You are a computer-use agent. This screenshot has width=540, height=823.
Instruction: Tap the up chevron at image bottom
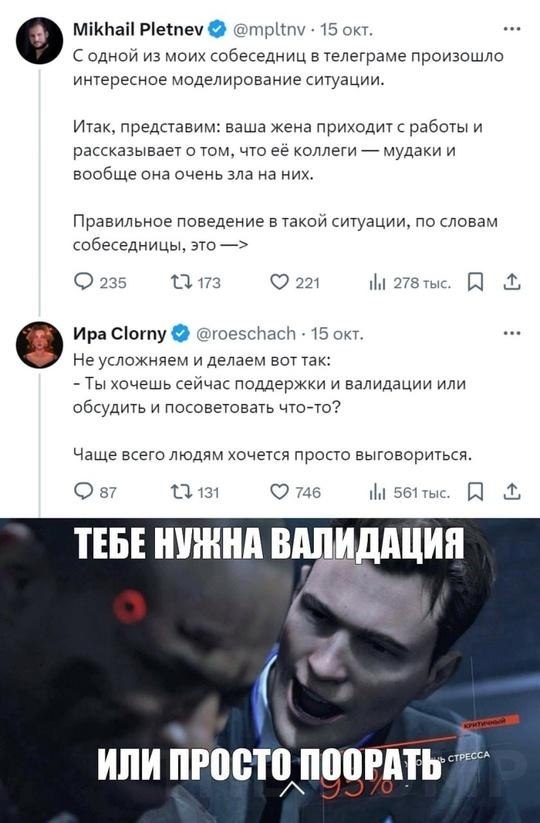pos(293,788)
